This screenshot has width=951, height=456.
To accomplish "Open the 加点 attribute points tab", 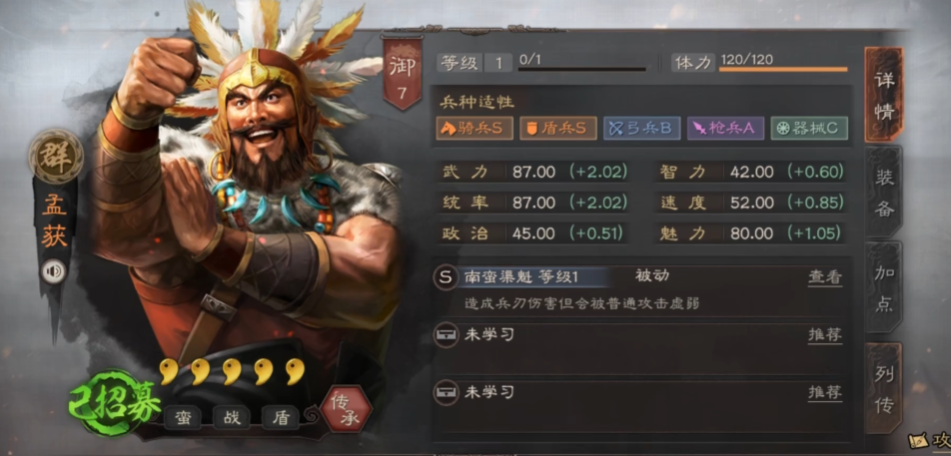I will tap(884, 287).
